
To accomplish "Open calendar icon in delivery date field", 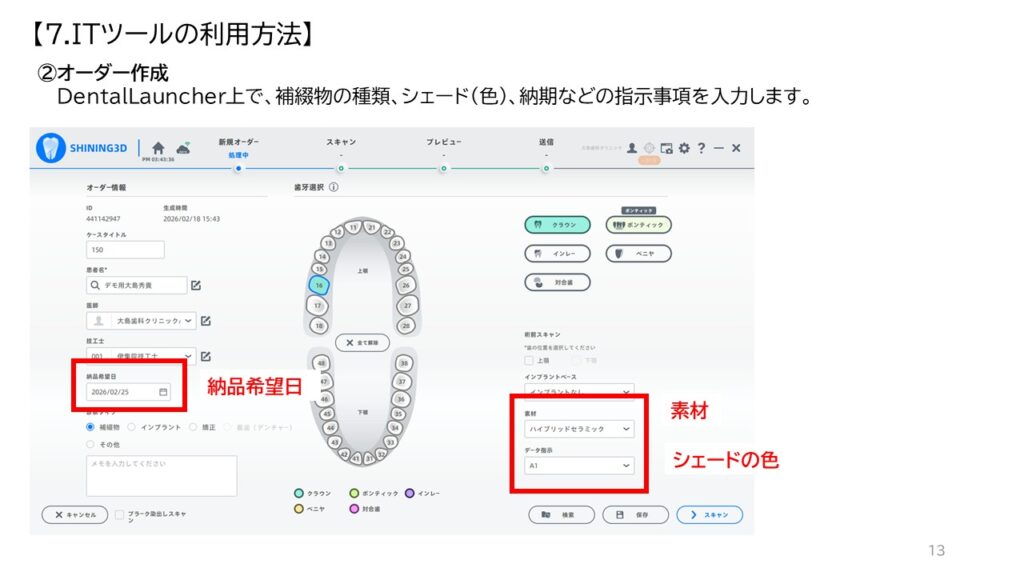I will pos(163,392).
